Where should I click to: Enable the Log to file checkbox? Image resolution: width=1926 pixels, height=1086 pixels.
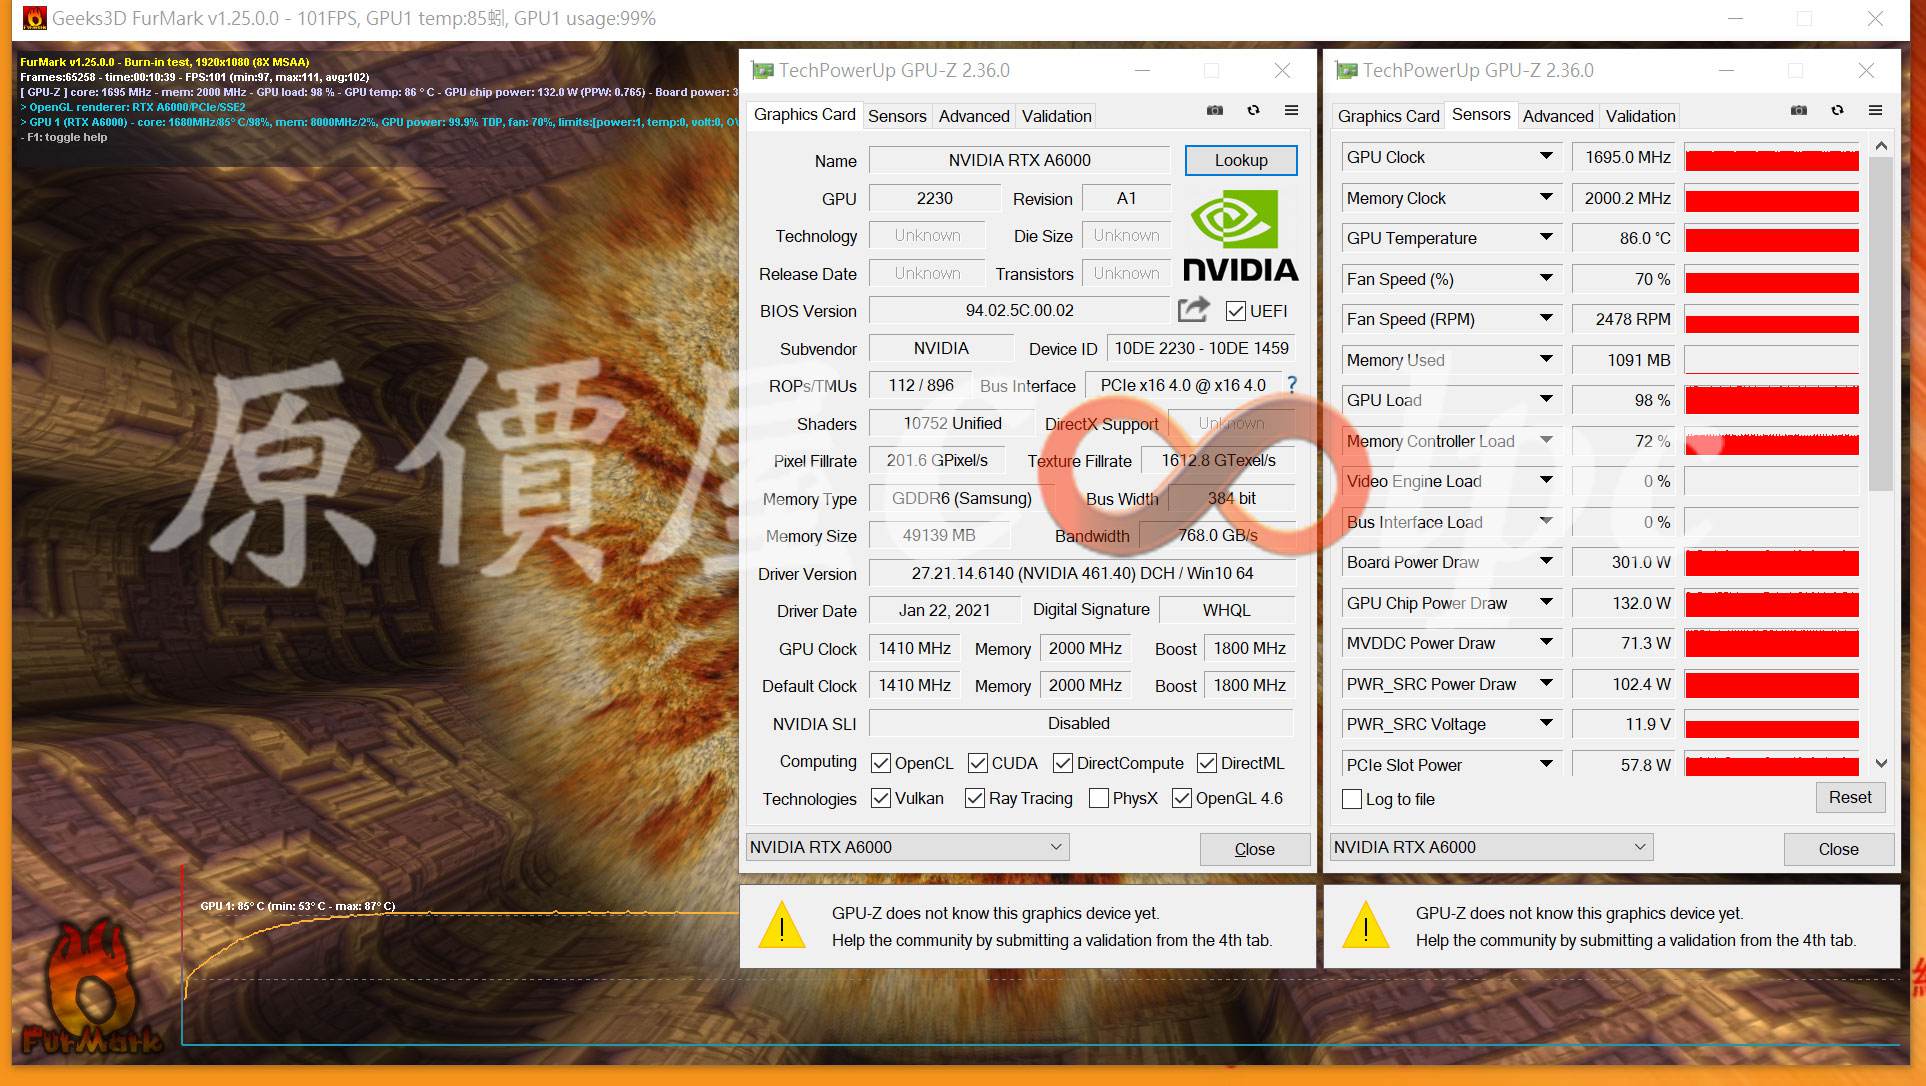pos(1352,799)
